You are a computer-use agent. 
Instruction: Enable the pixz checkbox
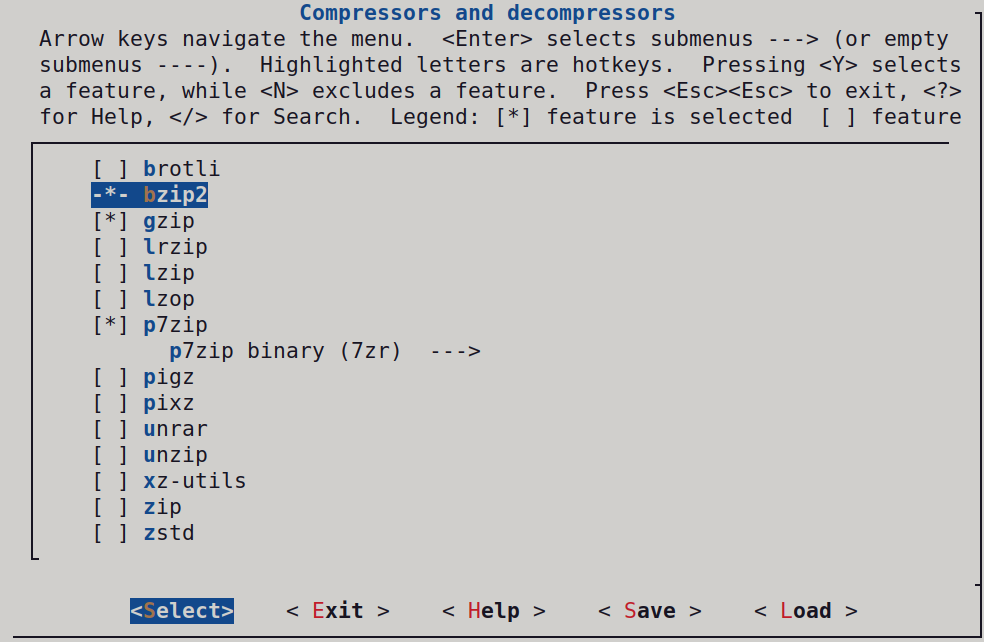110,403
